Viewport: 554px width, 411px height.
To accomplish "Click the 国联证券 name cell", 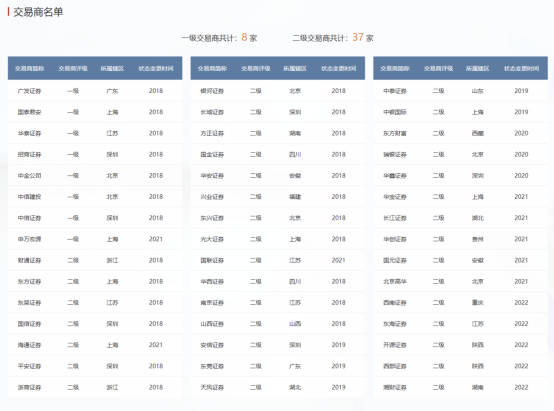I will click(212, 260).
